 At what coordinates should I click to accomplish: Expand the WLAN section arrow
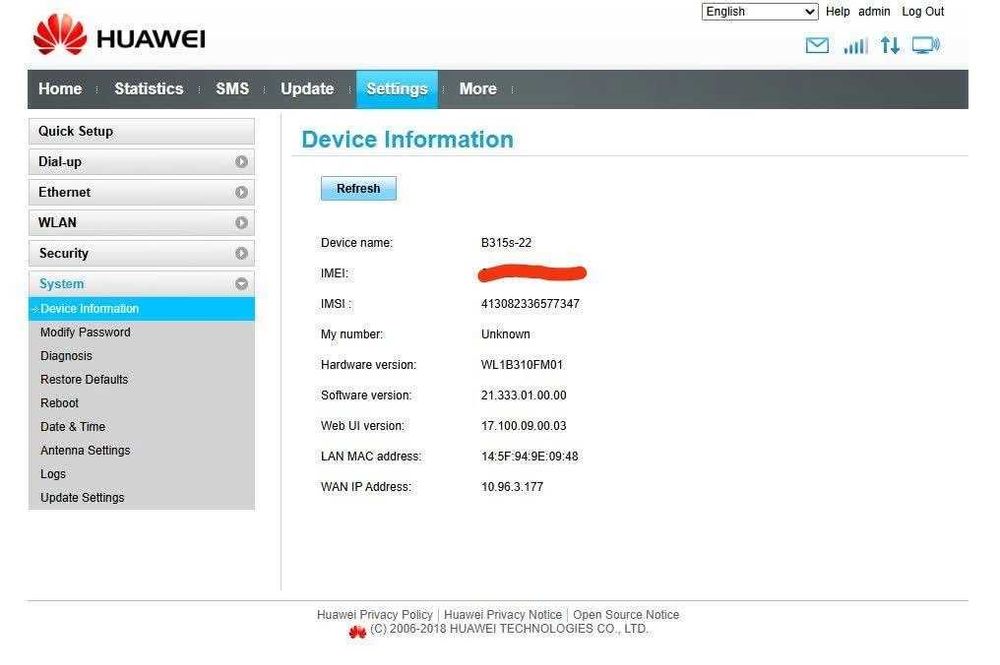(x=241, y=223)
